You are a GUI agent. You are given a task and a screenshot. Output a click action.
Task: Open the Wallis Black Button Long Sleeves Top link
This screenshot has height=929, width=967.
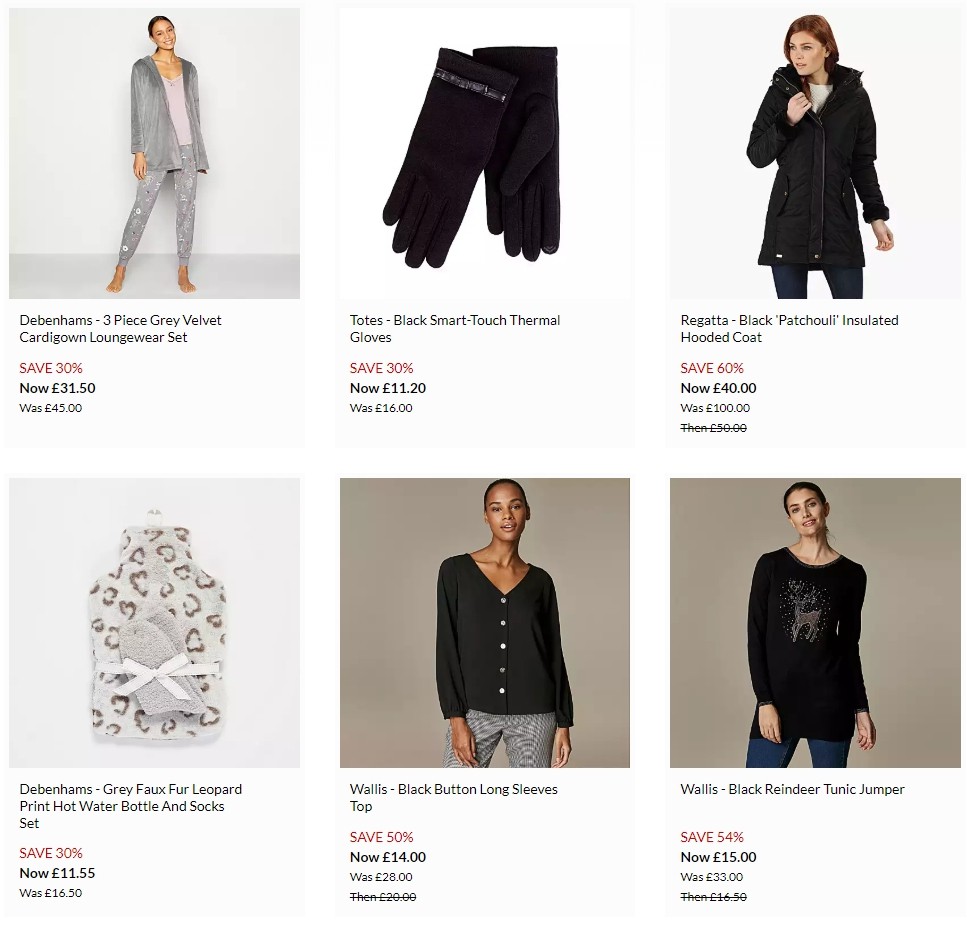coord(454,797)
